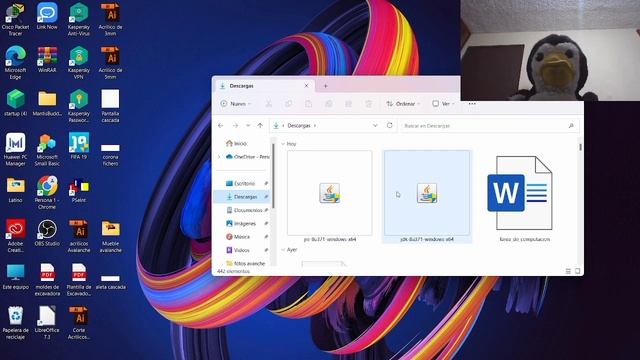Collapse the Hoy group header
640x360 pixels.
[283, 144]
